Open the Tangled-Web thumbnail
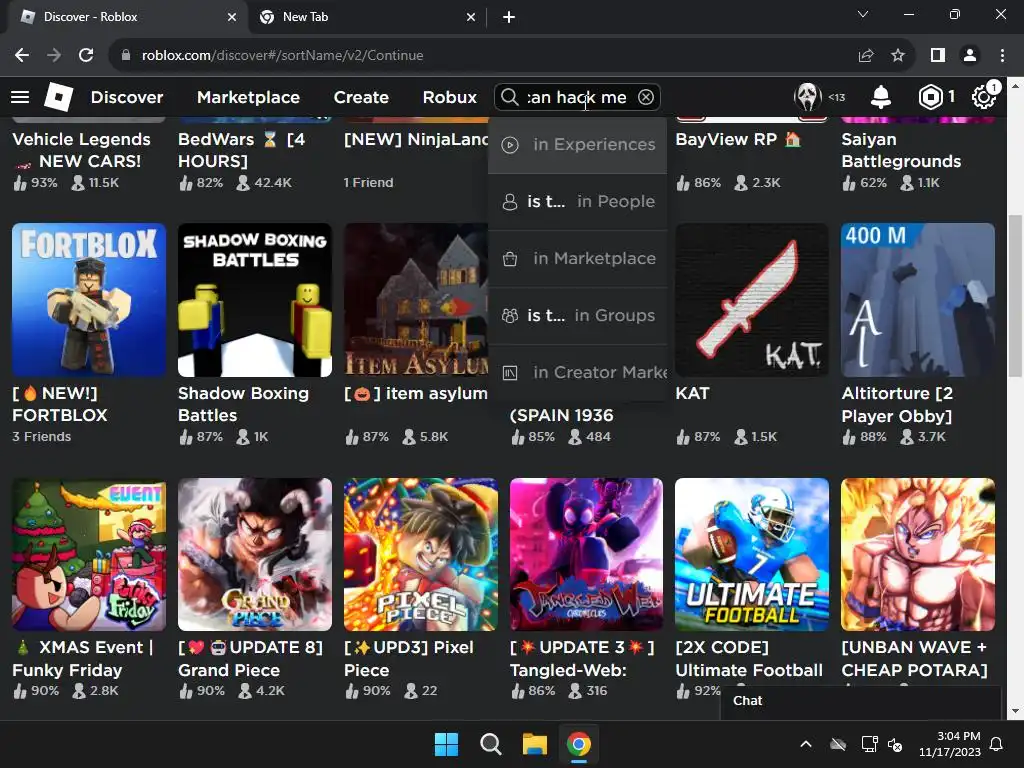The width and height of the screenshot is (1024, 768). pos(586,554)
